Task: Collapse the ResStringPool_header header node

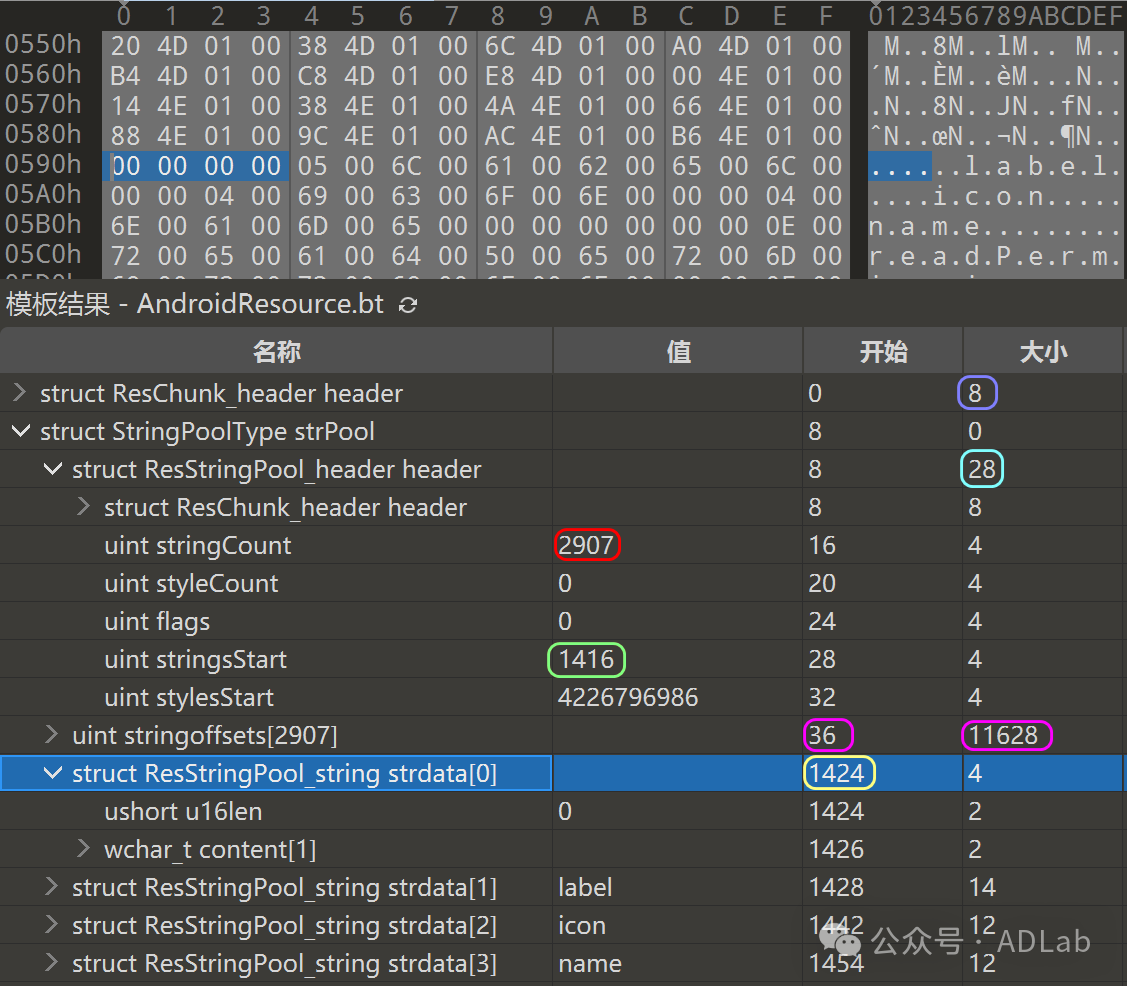Action: pos(52,470)
